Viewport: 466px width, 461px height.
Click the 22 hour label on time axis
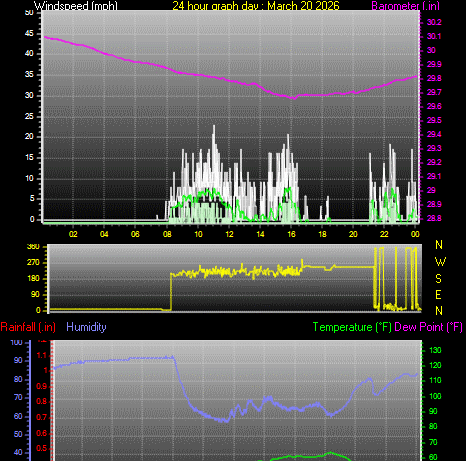click(x=384, y=234)
